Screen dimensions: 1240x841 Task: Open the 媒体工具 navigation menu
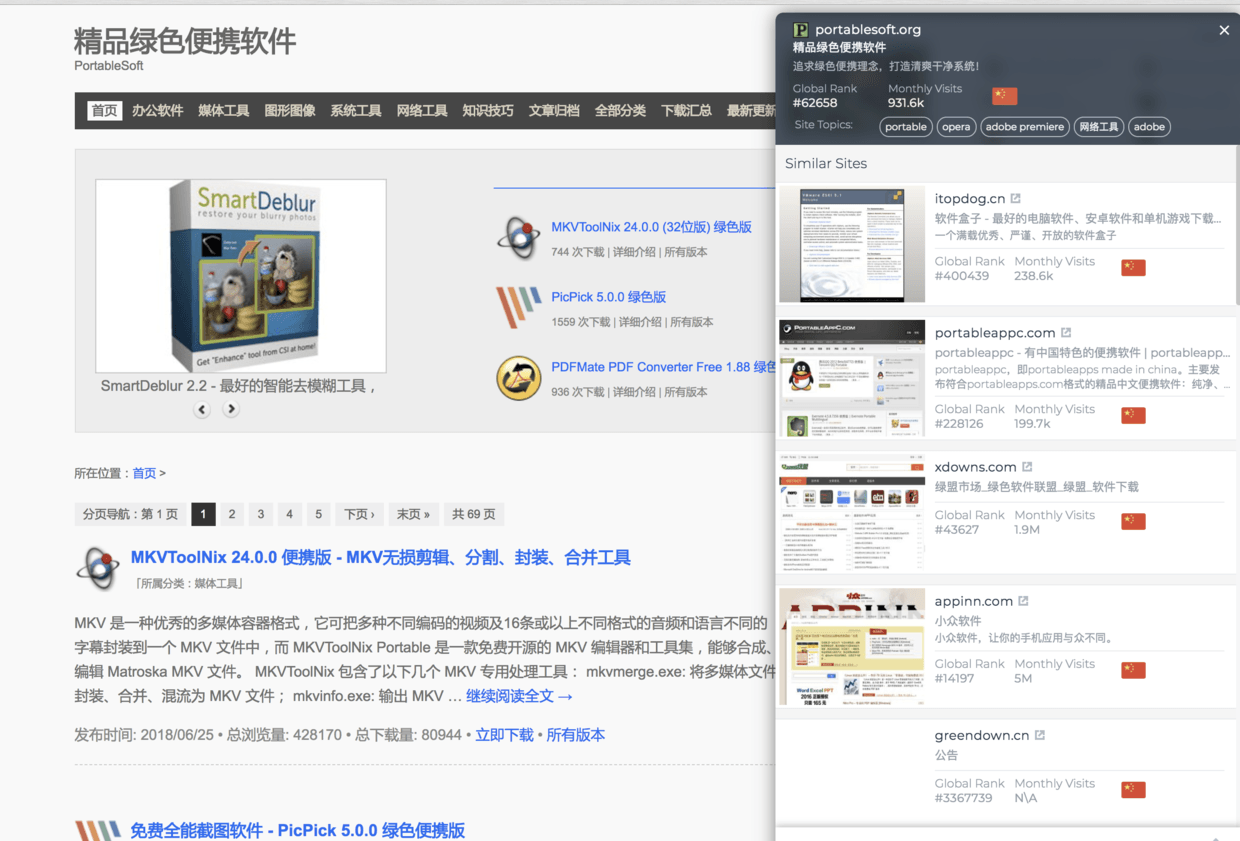click(224, 111)
